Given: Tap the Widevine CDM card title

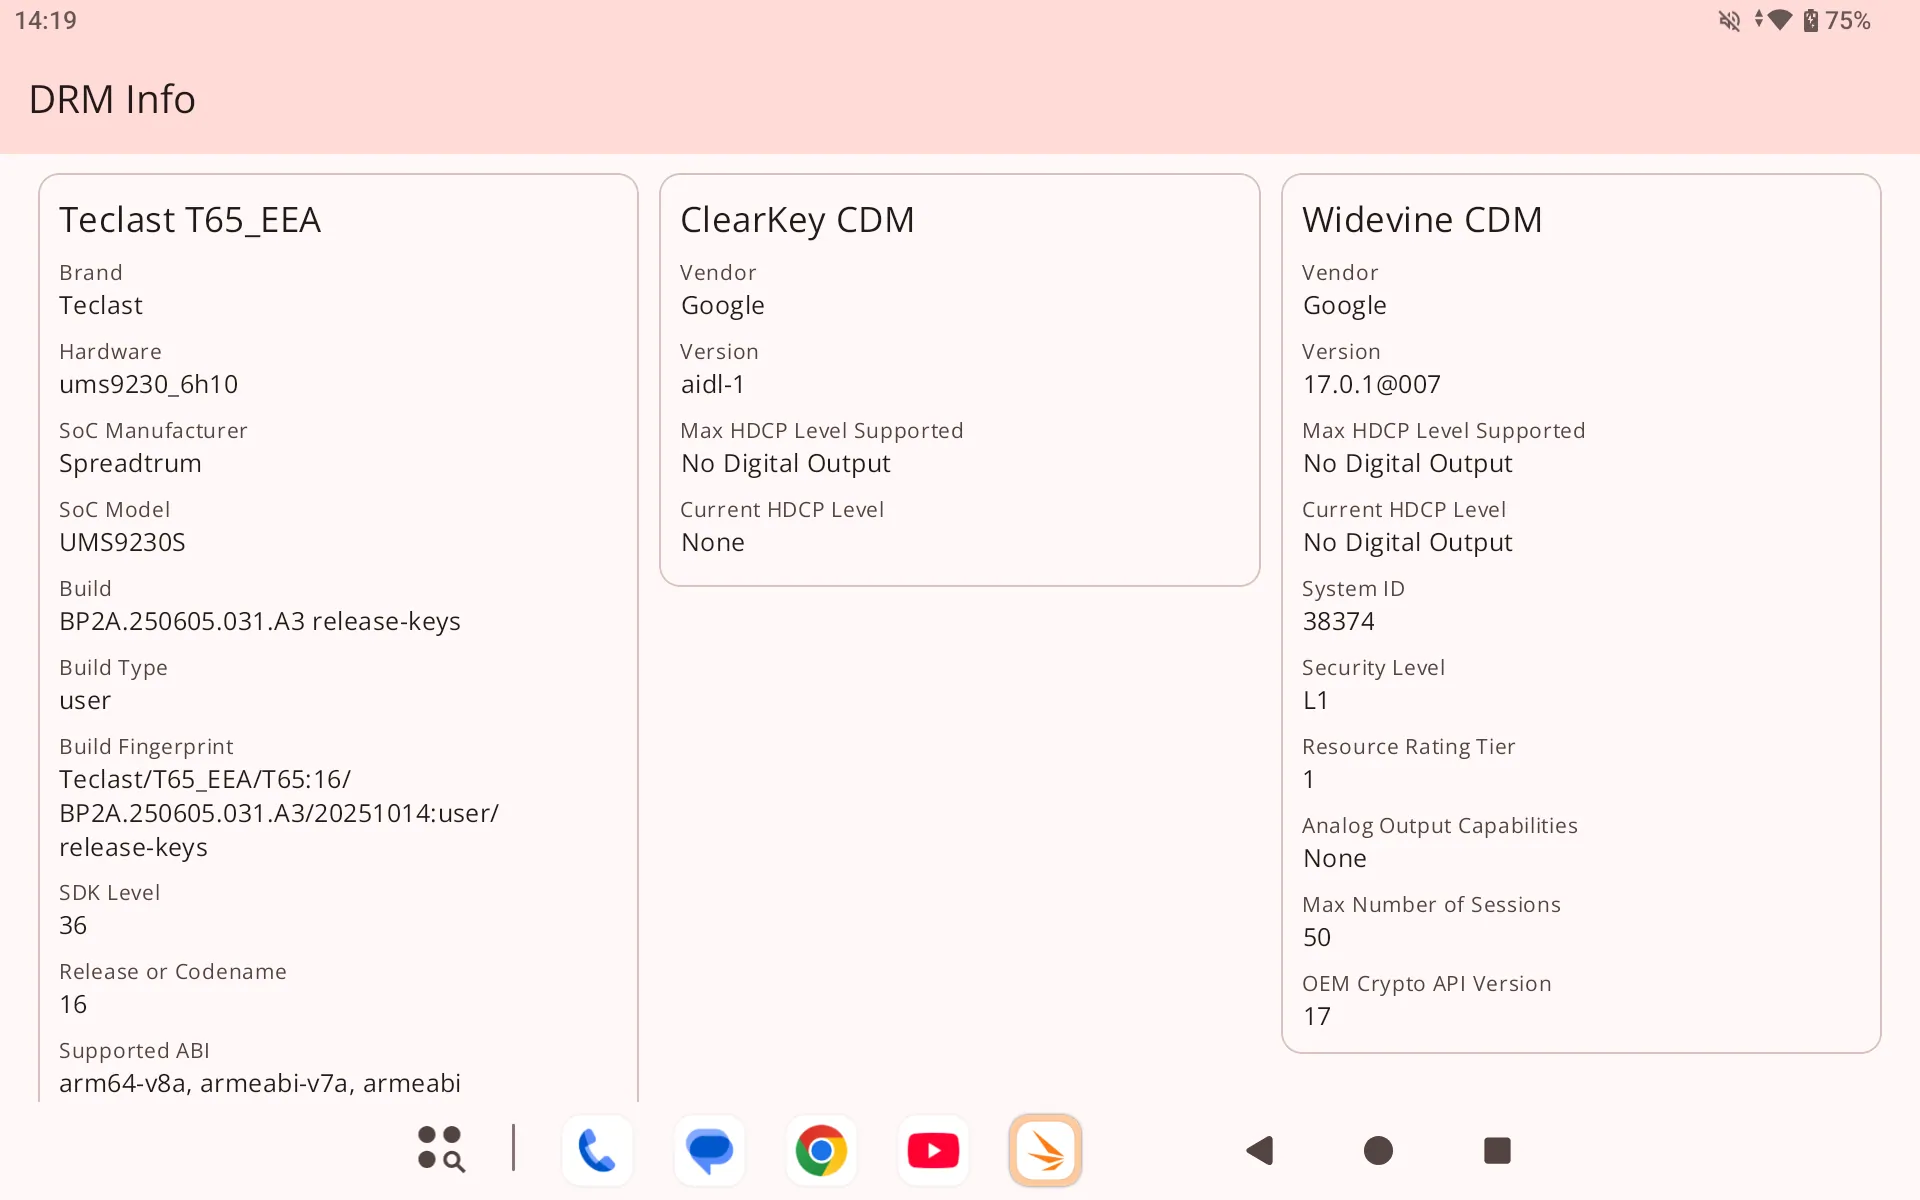Looking at the screenshot, I should (1421, 220).
